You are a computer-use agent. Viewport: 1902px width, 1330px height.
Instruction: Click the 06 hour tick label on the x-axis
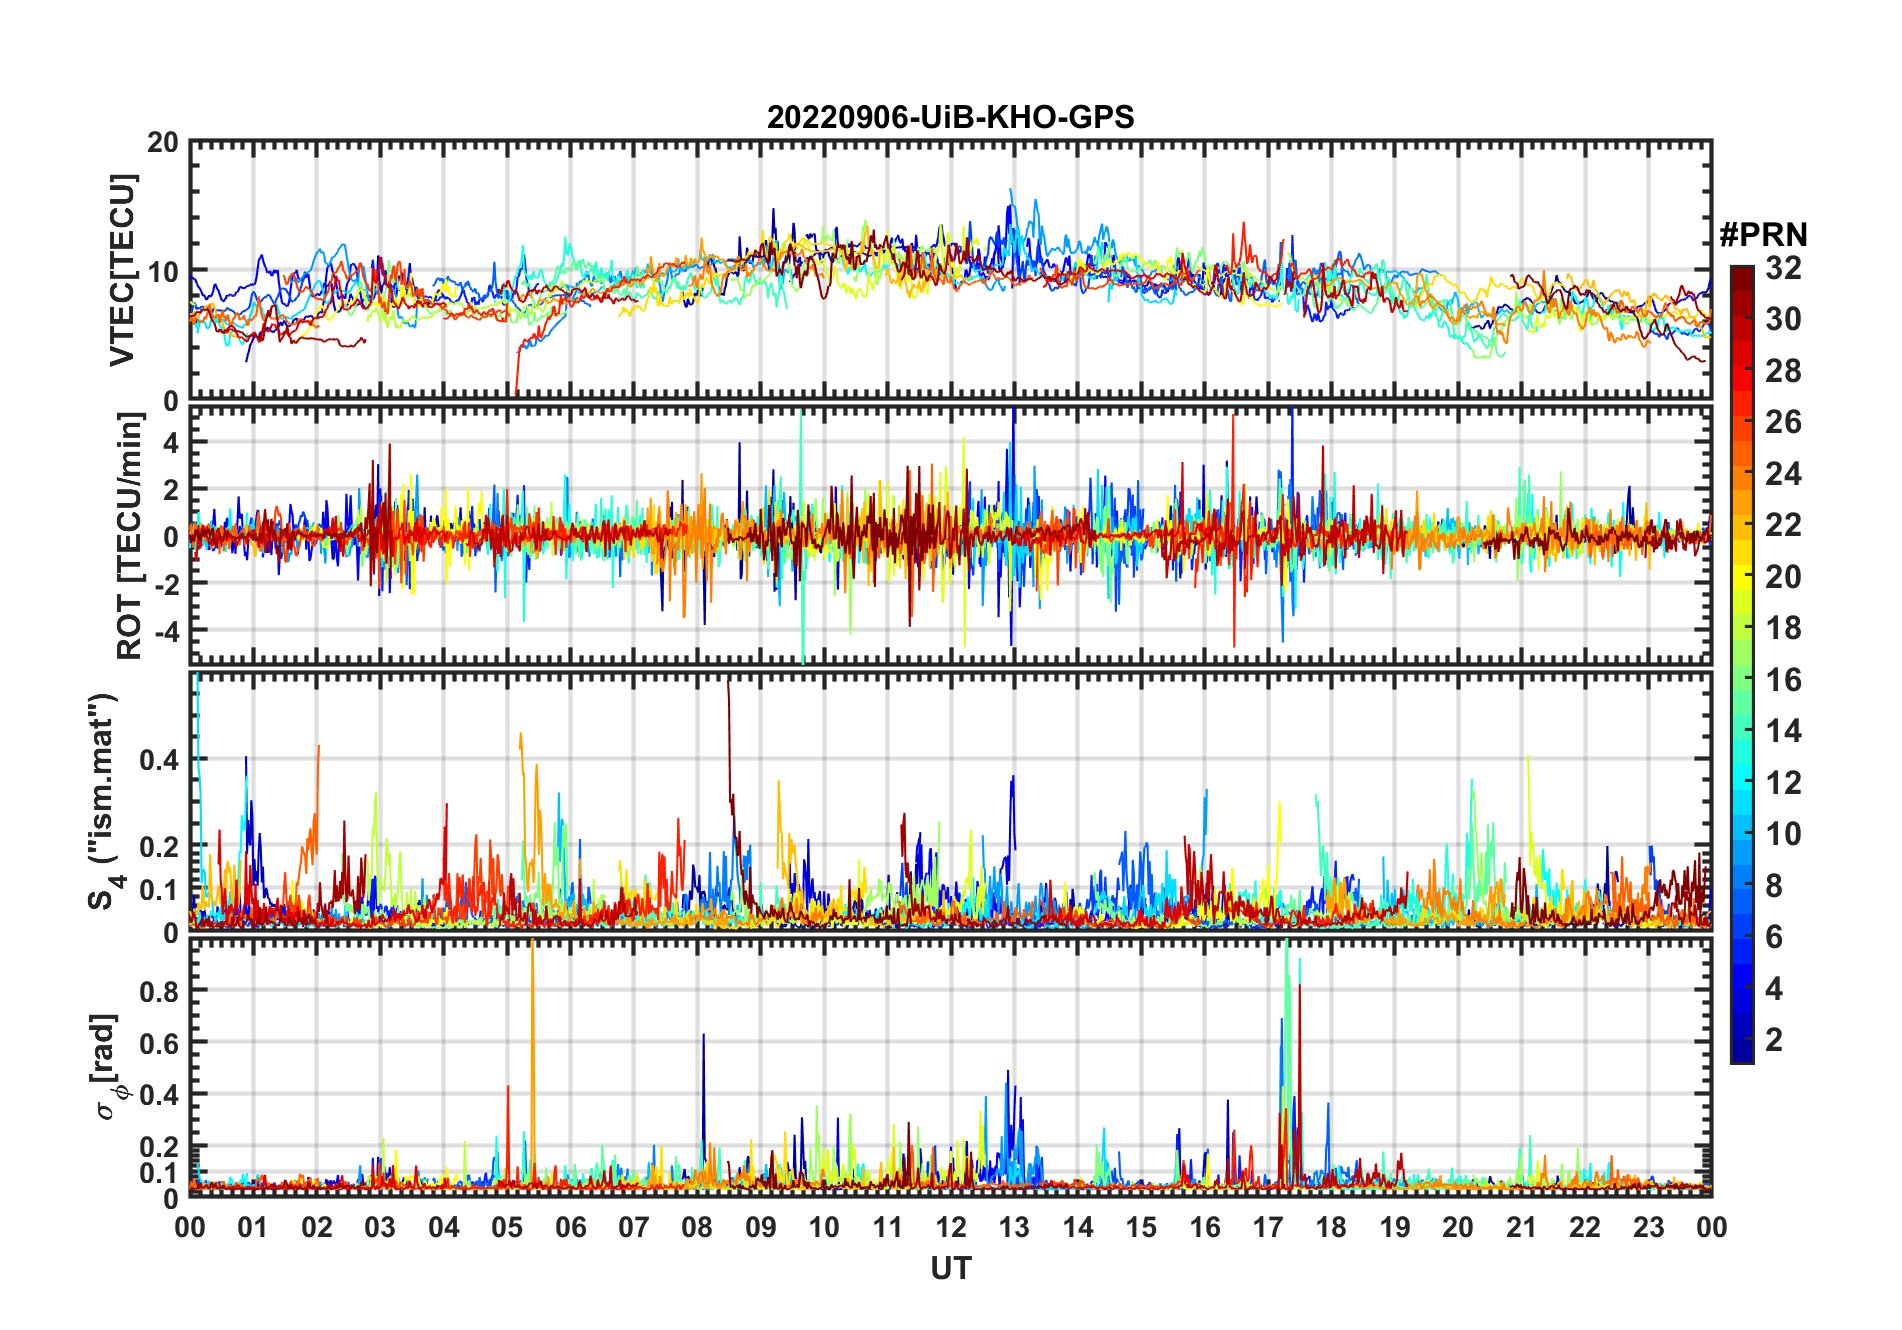571,1227
